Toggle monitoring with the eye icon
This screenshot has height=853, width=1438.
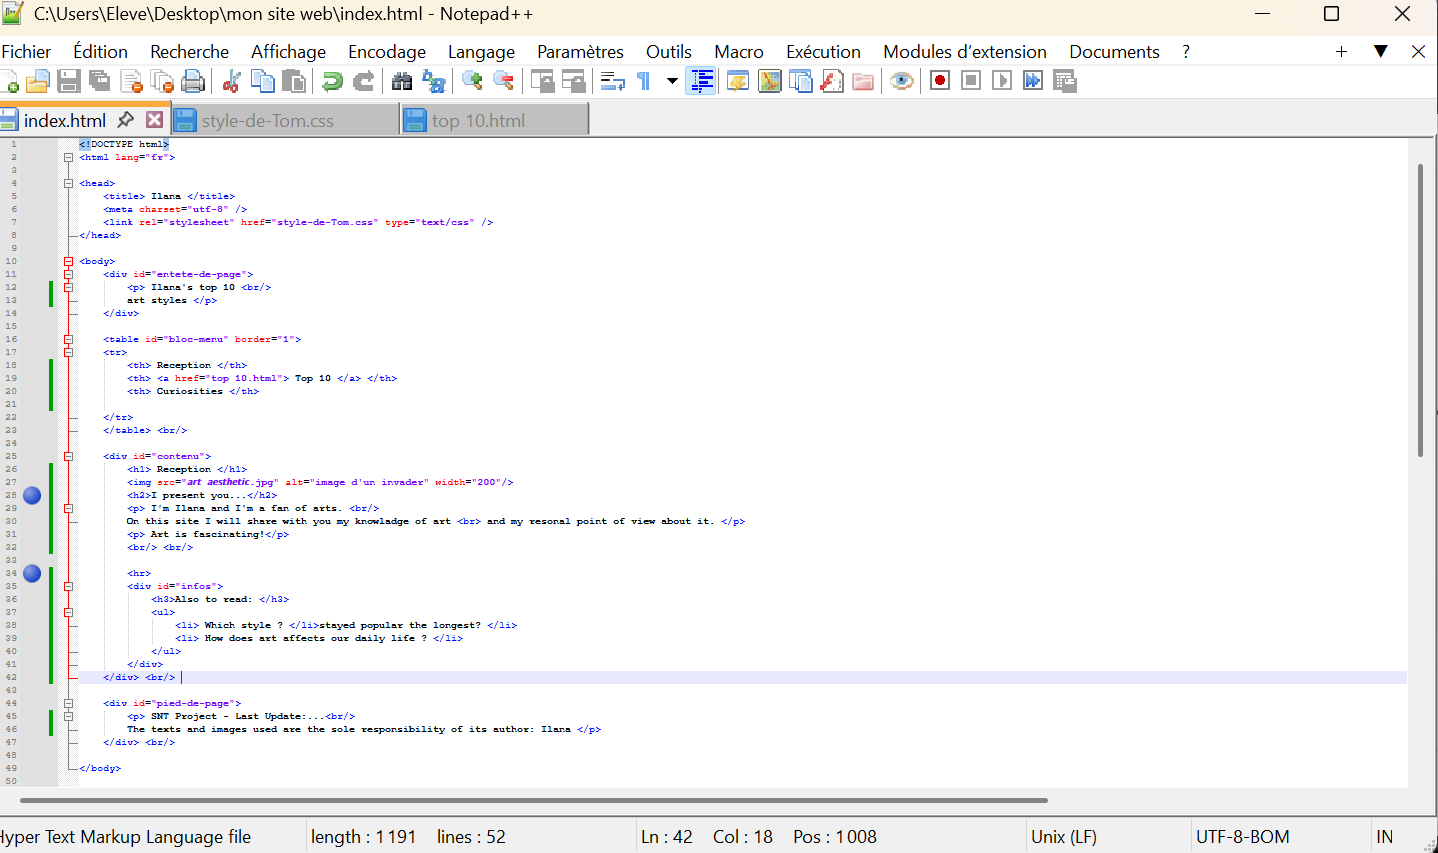902,81
